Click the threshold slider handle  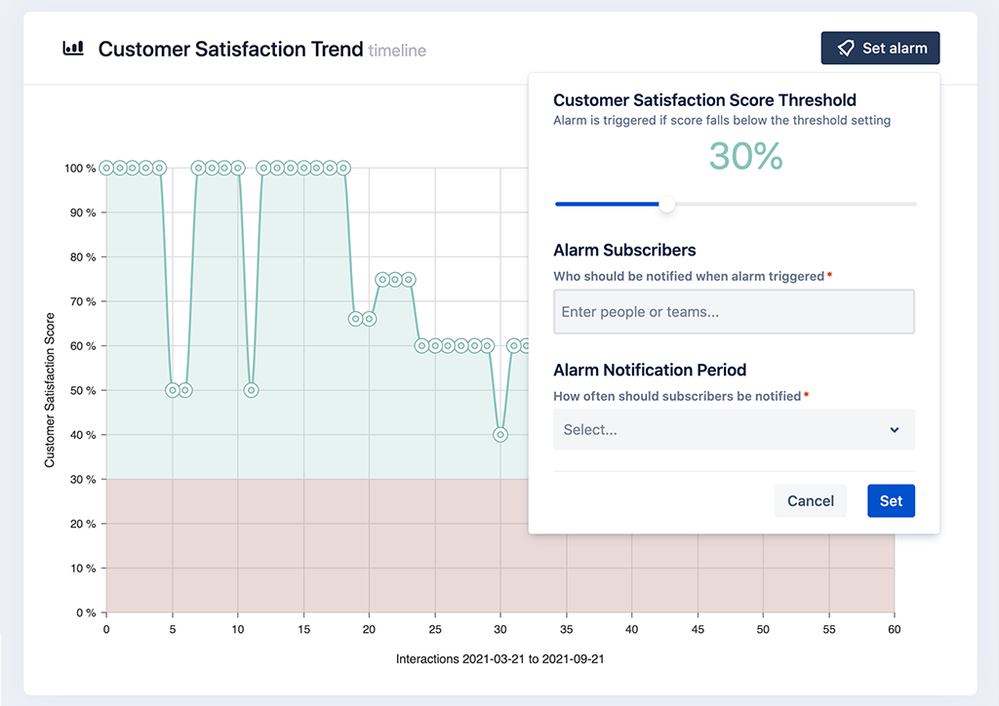coord(666,204)
